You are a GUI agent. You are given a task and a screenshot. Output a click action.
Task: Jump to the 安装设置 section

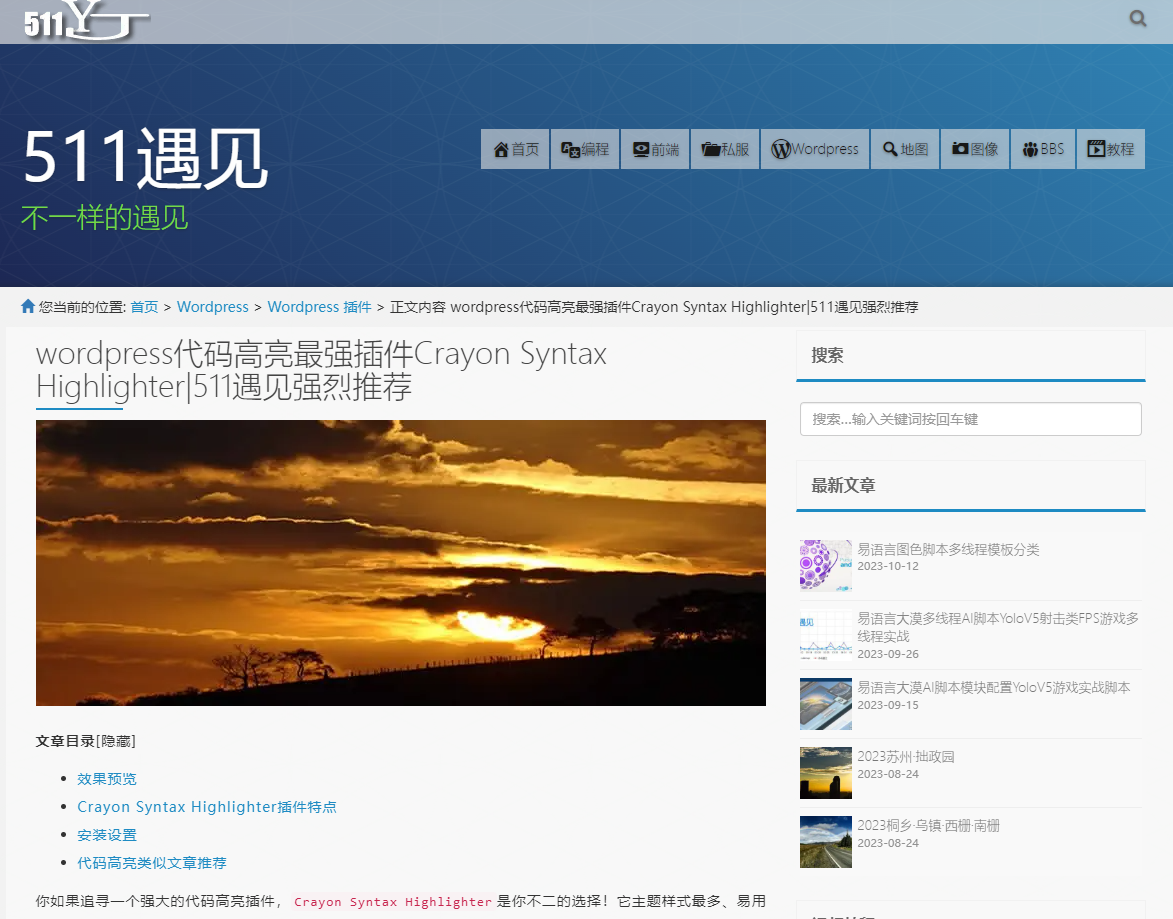click(x=107, y=835)
